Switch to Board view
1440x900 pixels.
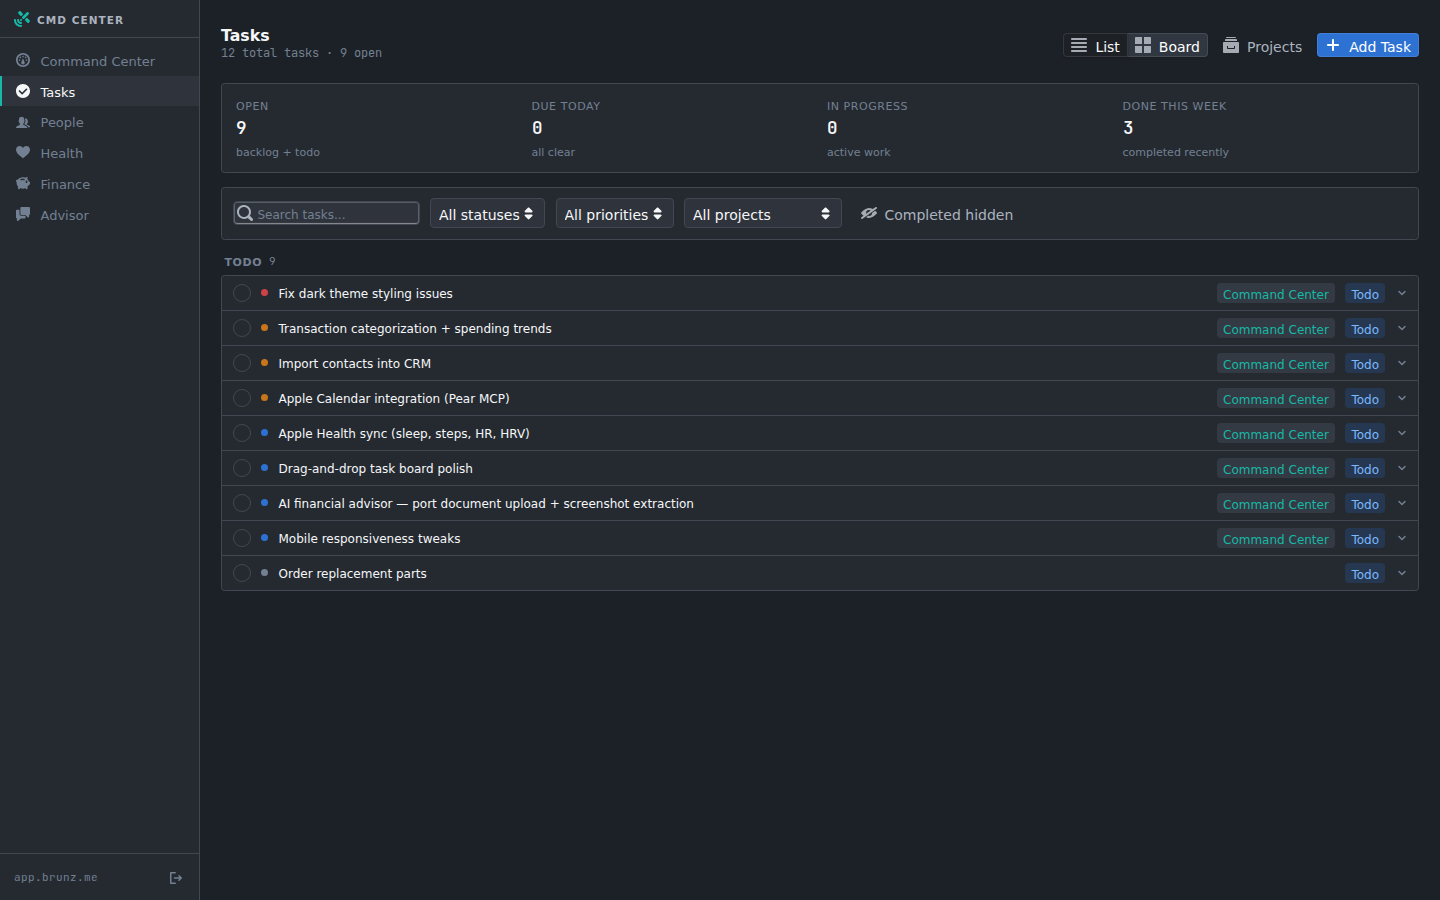click(x=1167, y=46)
